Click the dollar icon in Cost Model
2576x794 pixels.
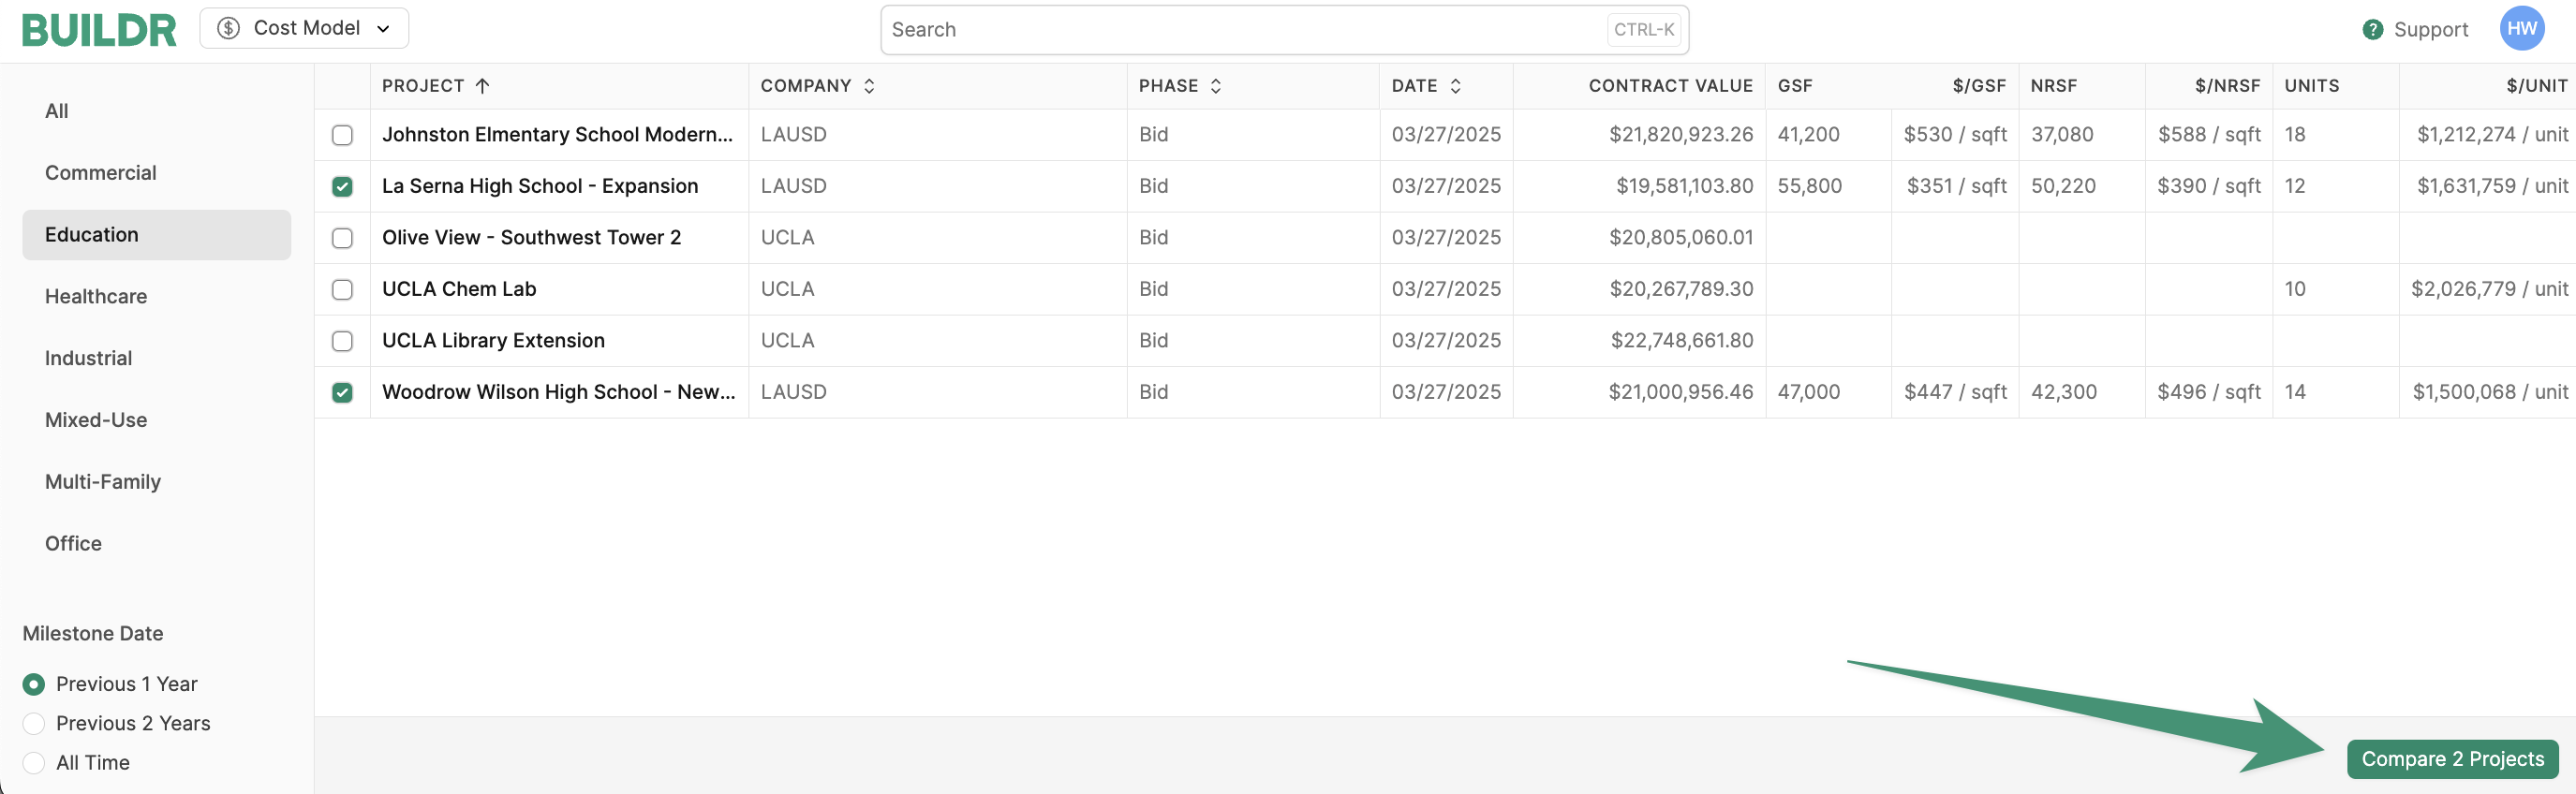(x=228, y=28)
